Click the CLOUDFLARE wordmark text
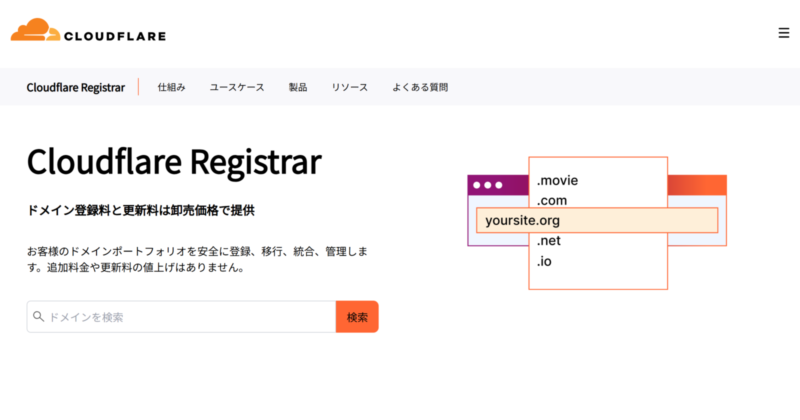Image resolution: width=800 pixels, height=420 pixels. [114, 37]
